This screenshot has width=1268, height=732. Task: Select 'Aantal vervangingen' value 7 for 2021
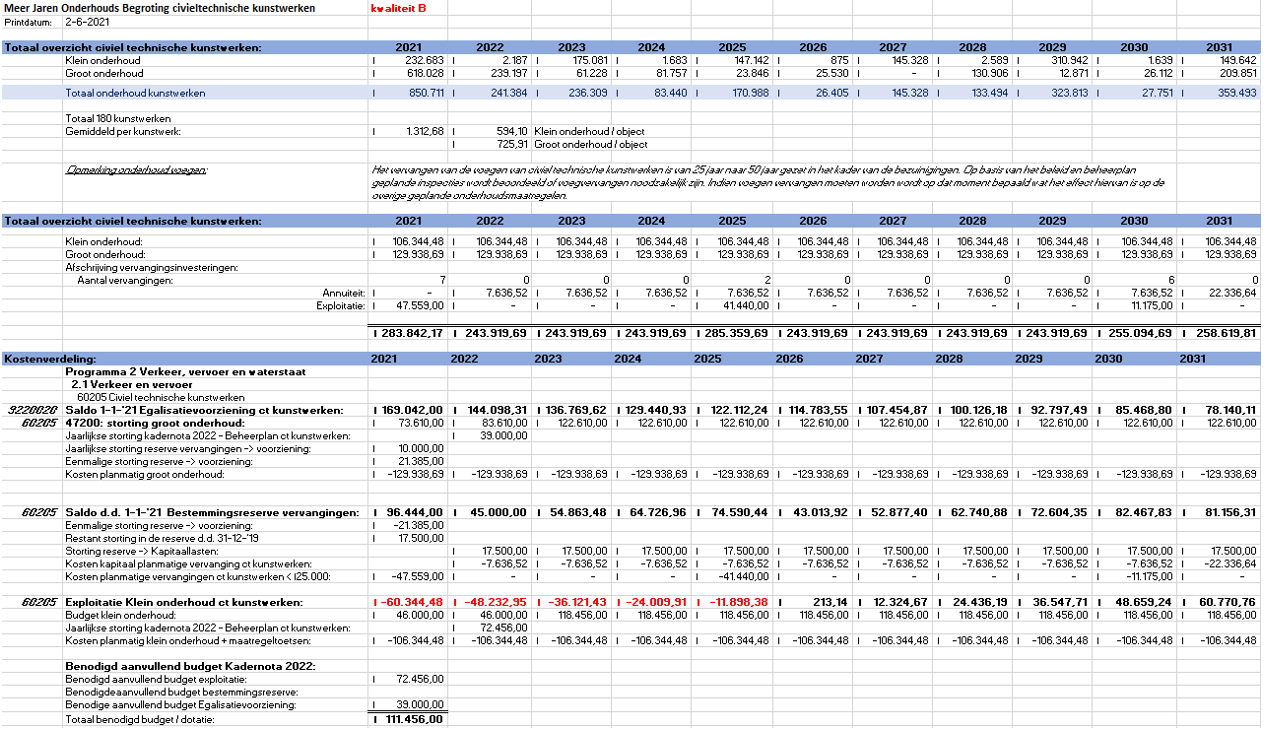441,280
